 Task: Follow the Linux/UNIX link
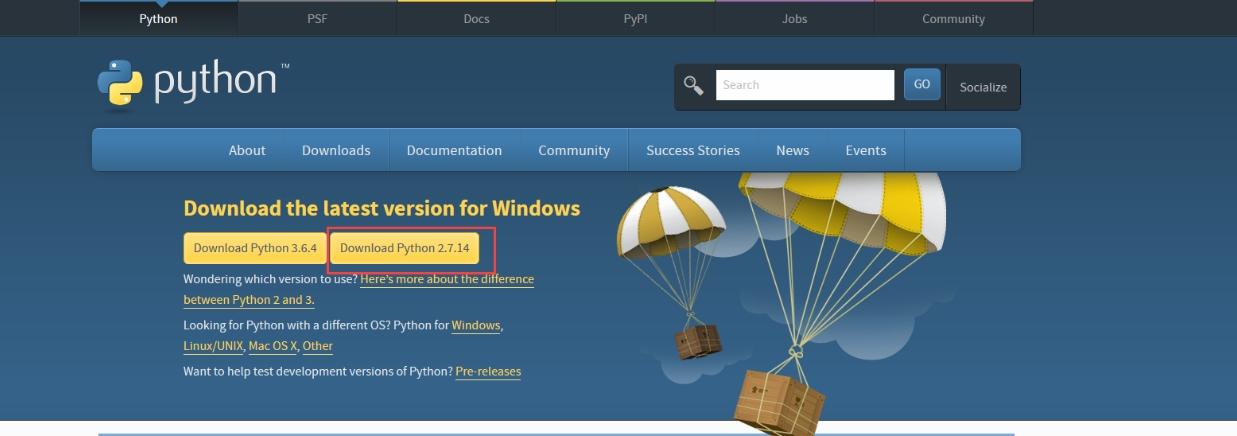point(213,346)
